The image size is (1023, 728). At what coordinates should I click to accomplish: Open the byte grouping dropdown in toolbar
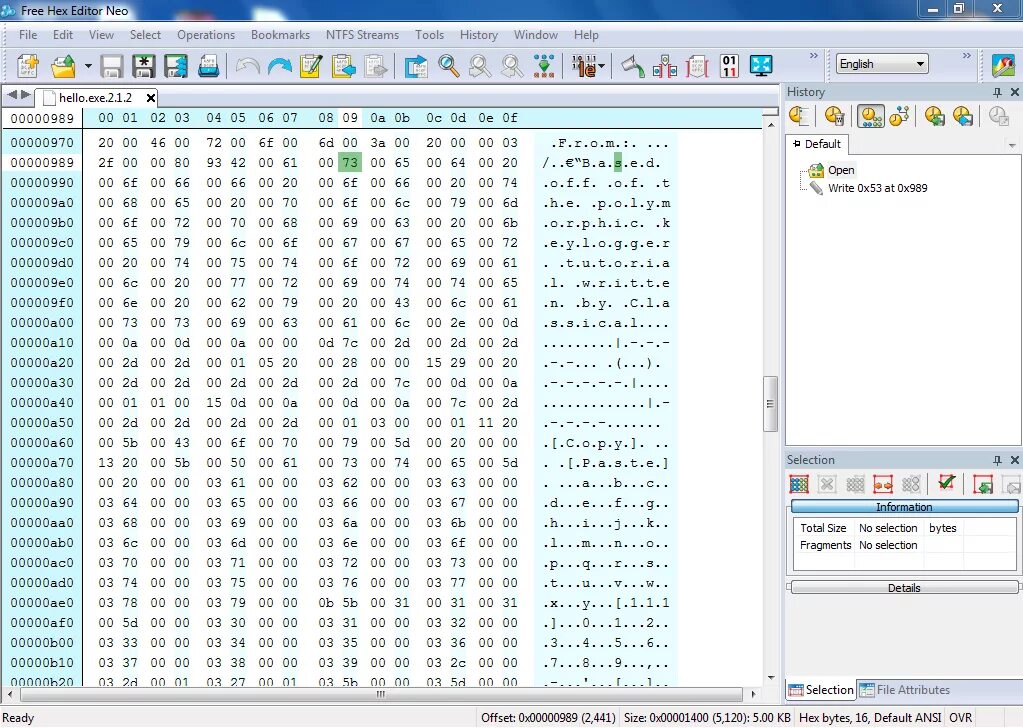click(x=601, y=66)
